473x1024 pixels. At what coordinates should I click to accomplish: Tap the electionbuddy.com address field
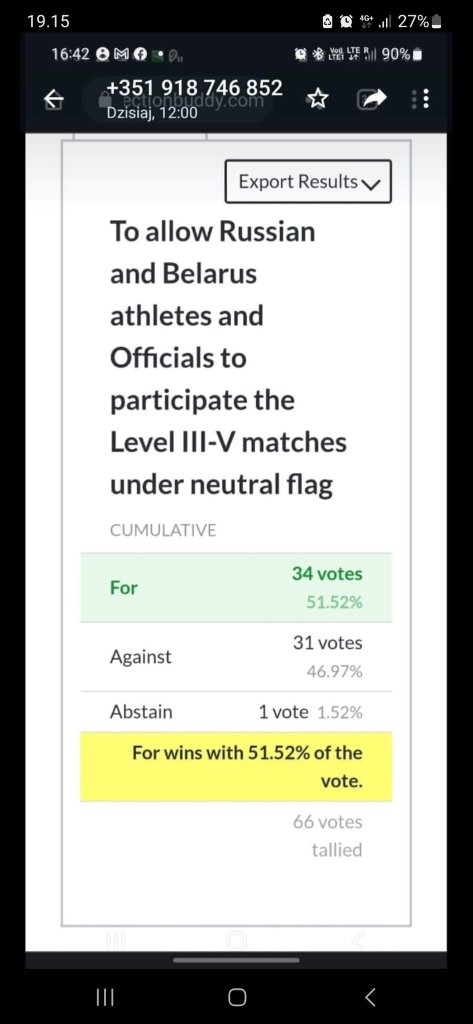(178, 101)
